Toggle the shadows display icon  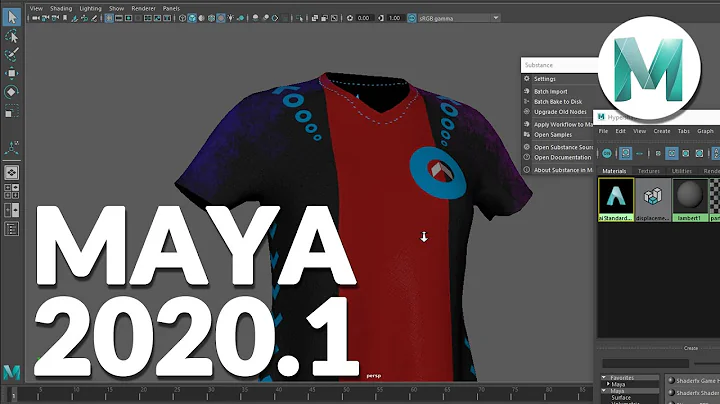coord(241,18)
